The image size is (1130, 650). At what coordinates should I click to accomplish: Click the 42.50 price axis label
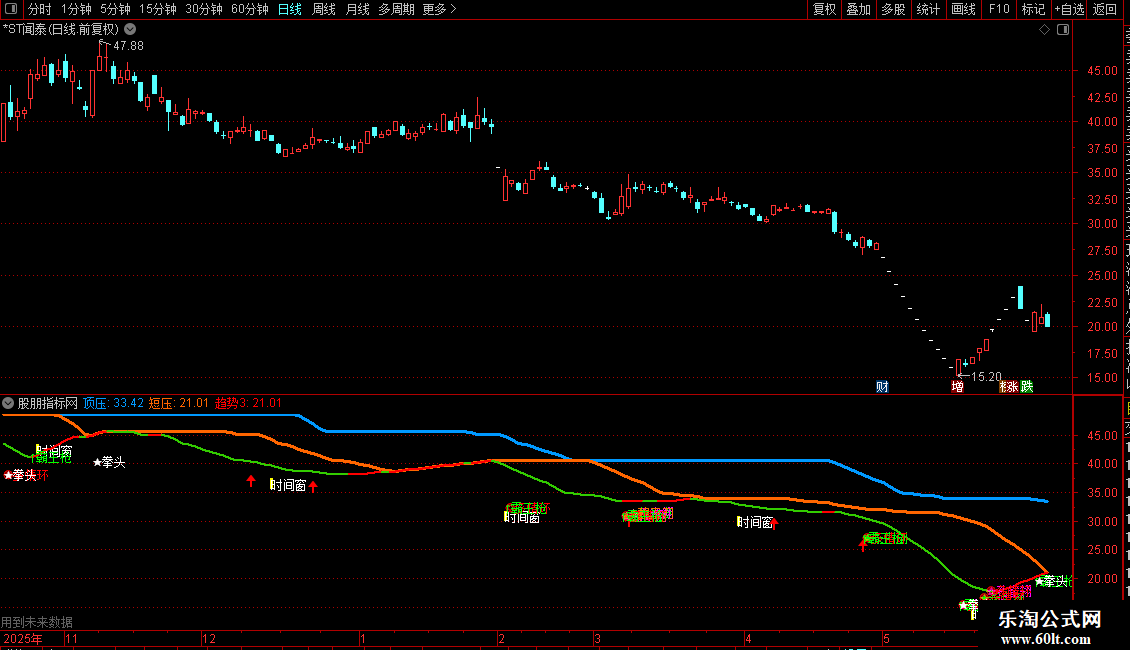pos(1103,97)
